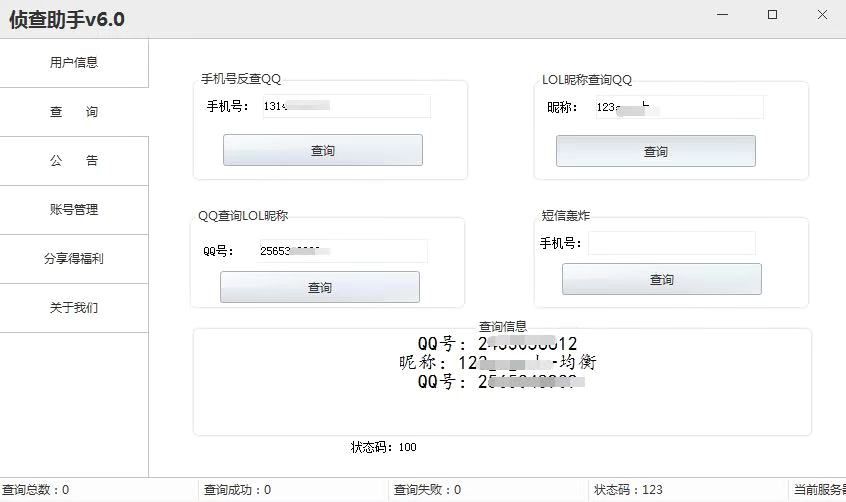Open 分享得福利 sidebar item
Screen dimensions: 846x502
[x=74, y=259]
